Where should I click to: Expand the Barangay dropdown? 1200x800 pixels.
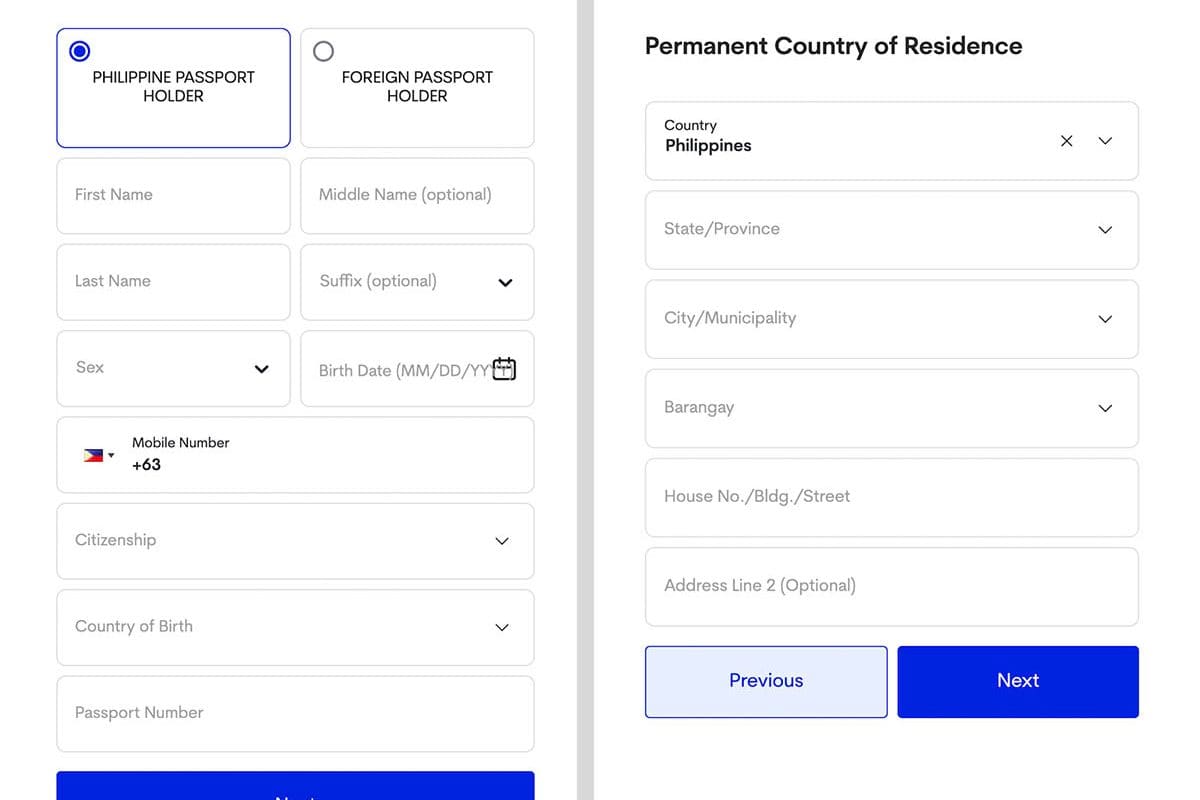1105,408
